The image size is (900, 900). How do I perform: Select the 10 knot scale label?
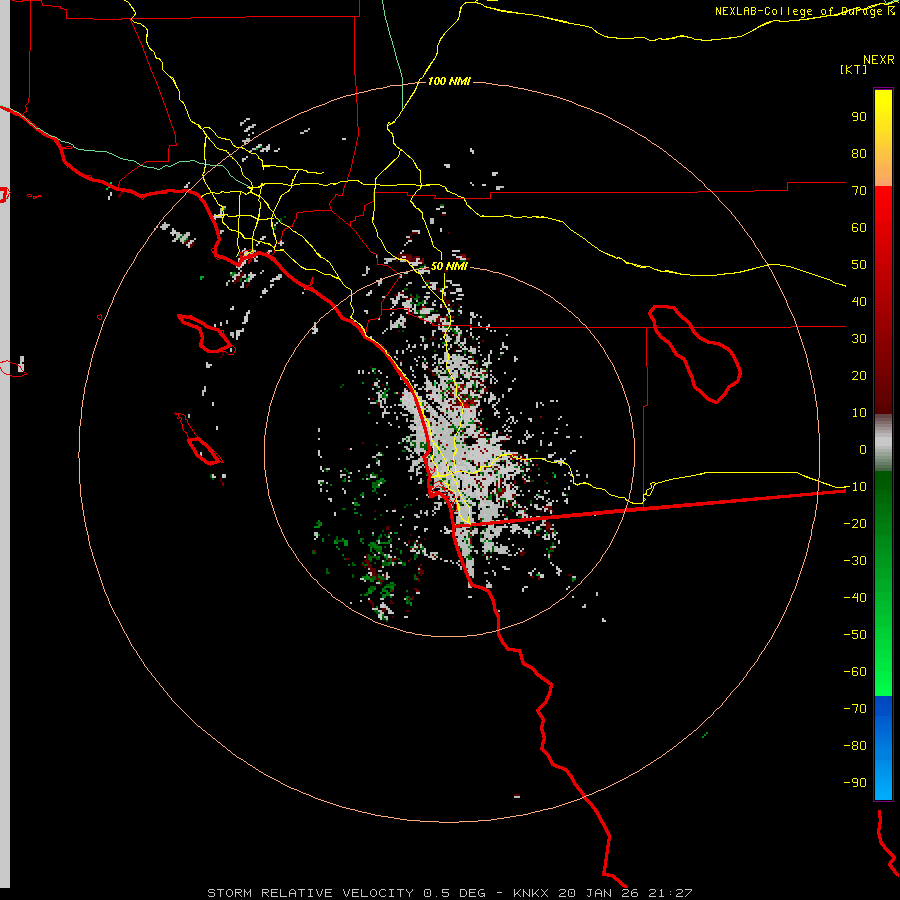coord(859,413)
